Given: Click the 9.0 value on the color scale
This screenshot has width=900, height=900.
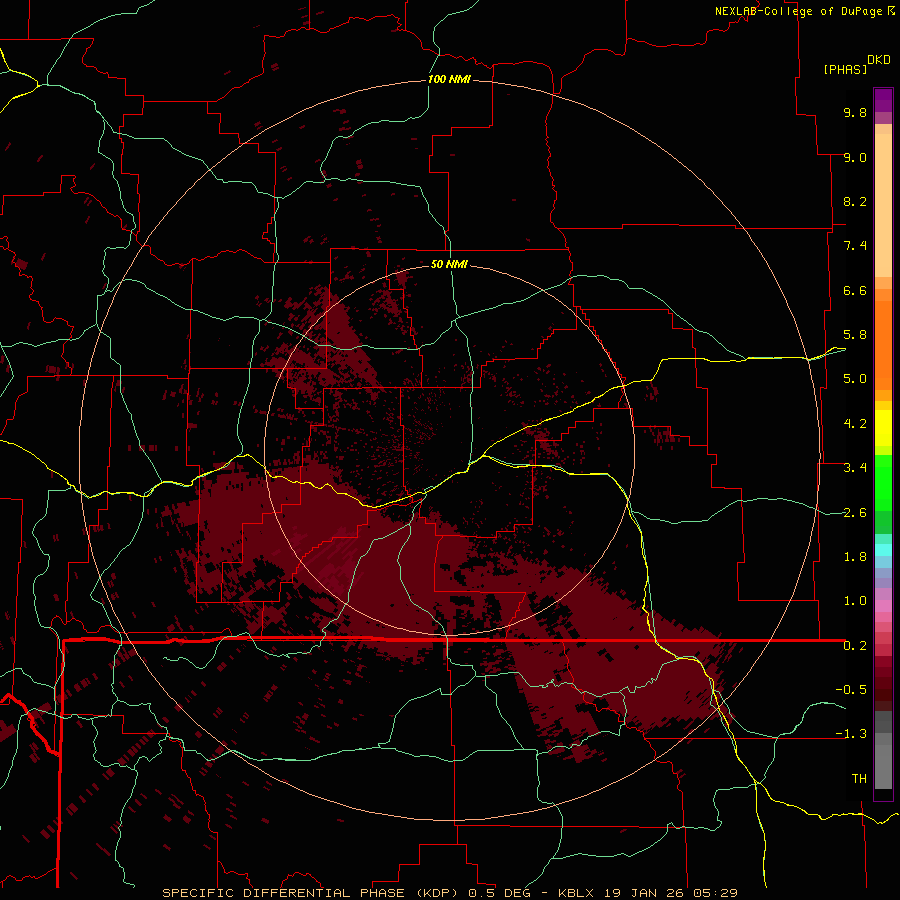Looking at the screenshot, I should [855, 157].
